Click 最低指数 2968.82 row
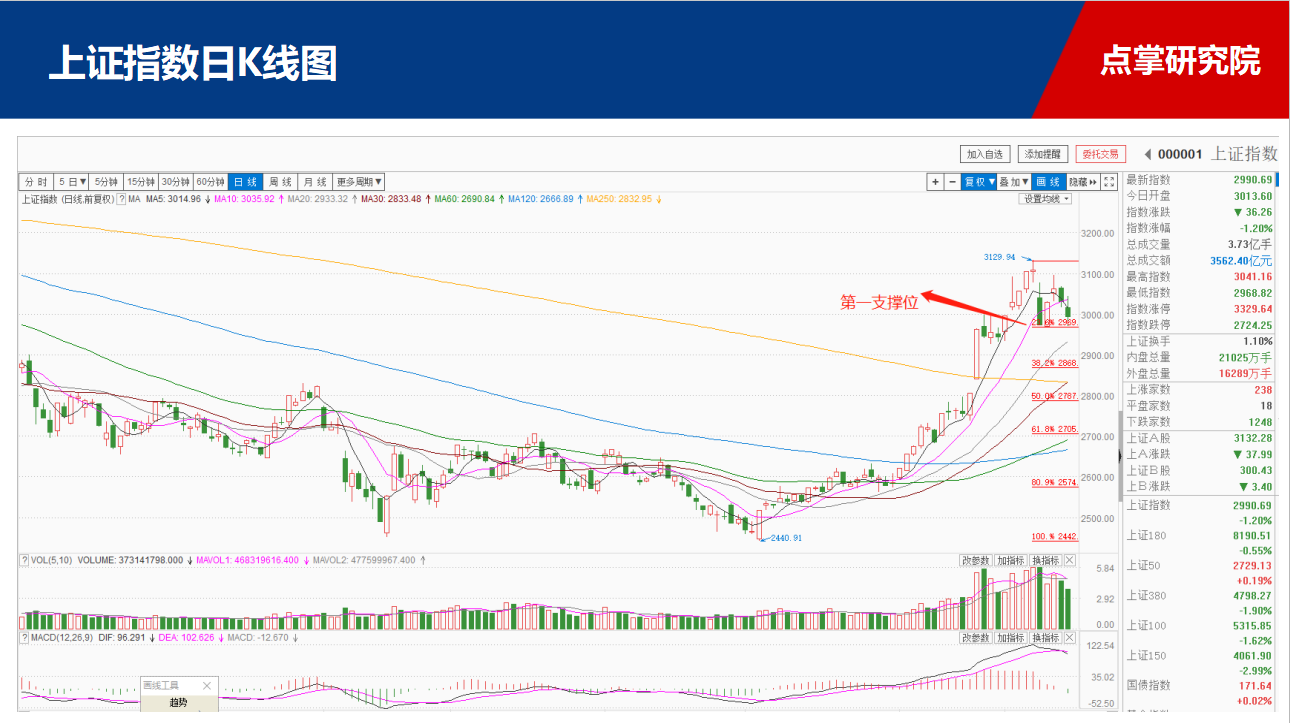Viewport: 1290px width, 723px height. (x=1199, y=292)
